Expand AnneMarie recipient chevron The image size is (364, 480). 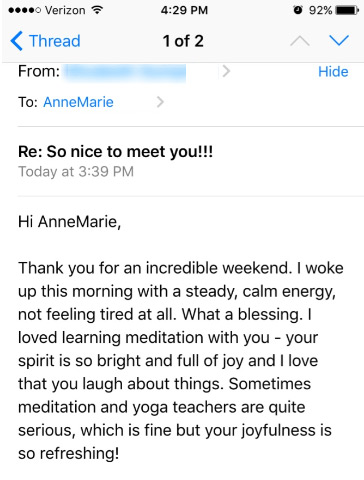point(160,102)
